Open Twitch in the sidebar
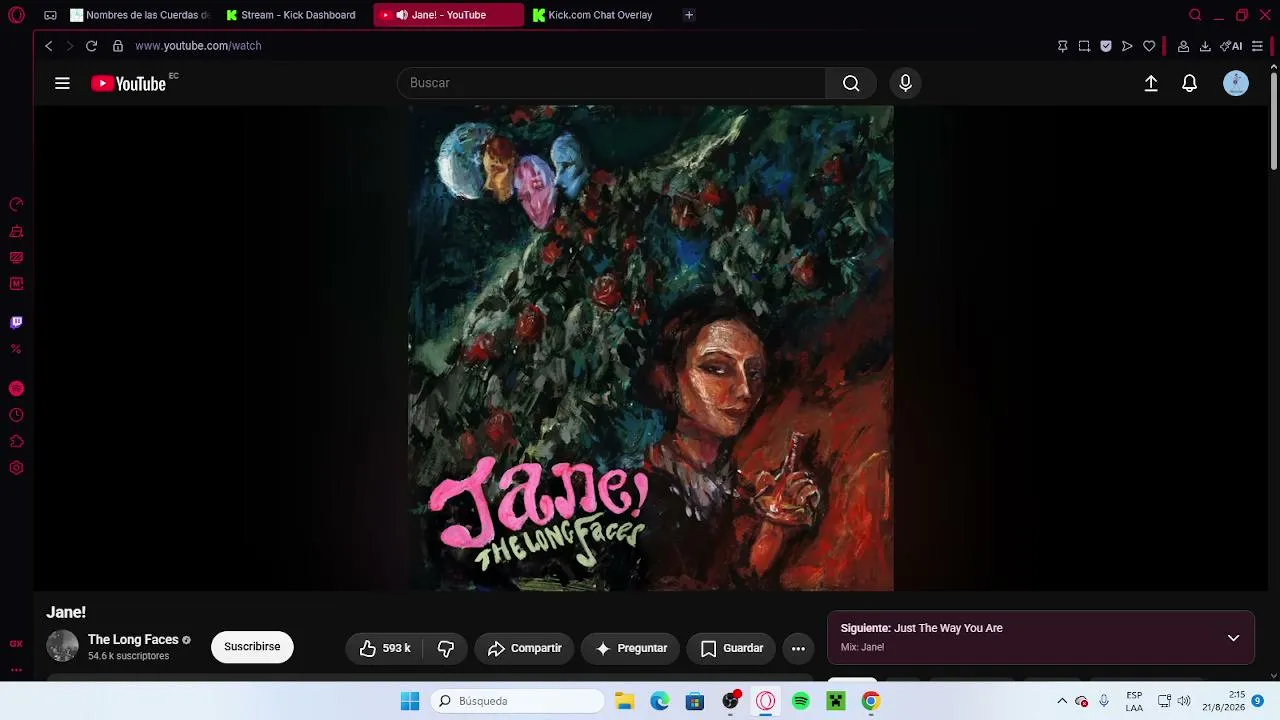Image resolution: width=1280 pixels, height=720 pixels. 16,322
